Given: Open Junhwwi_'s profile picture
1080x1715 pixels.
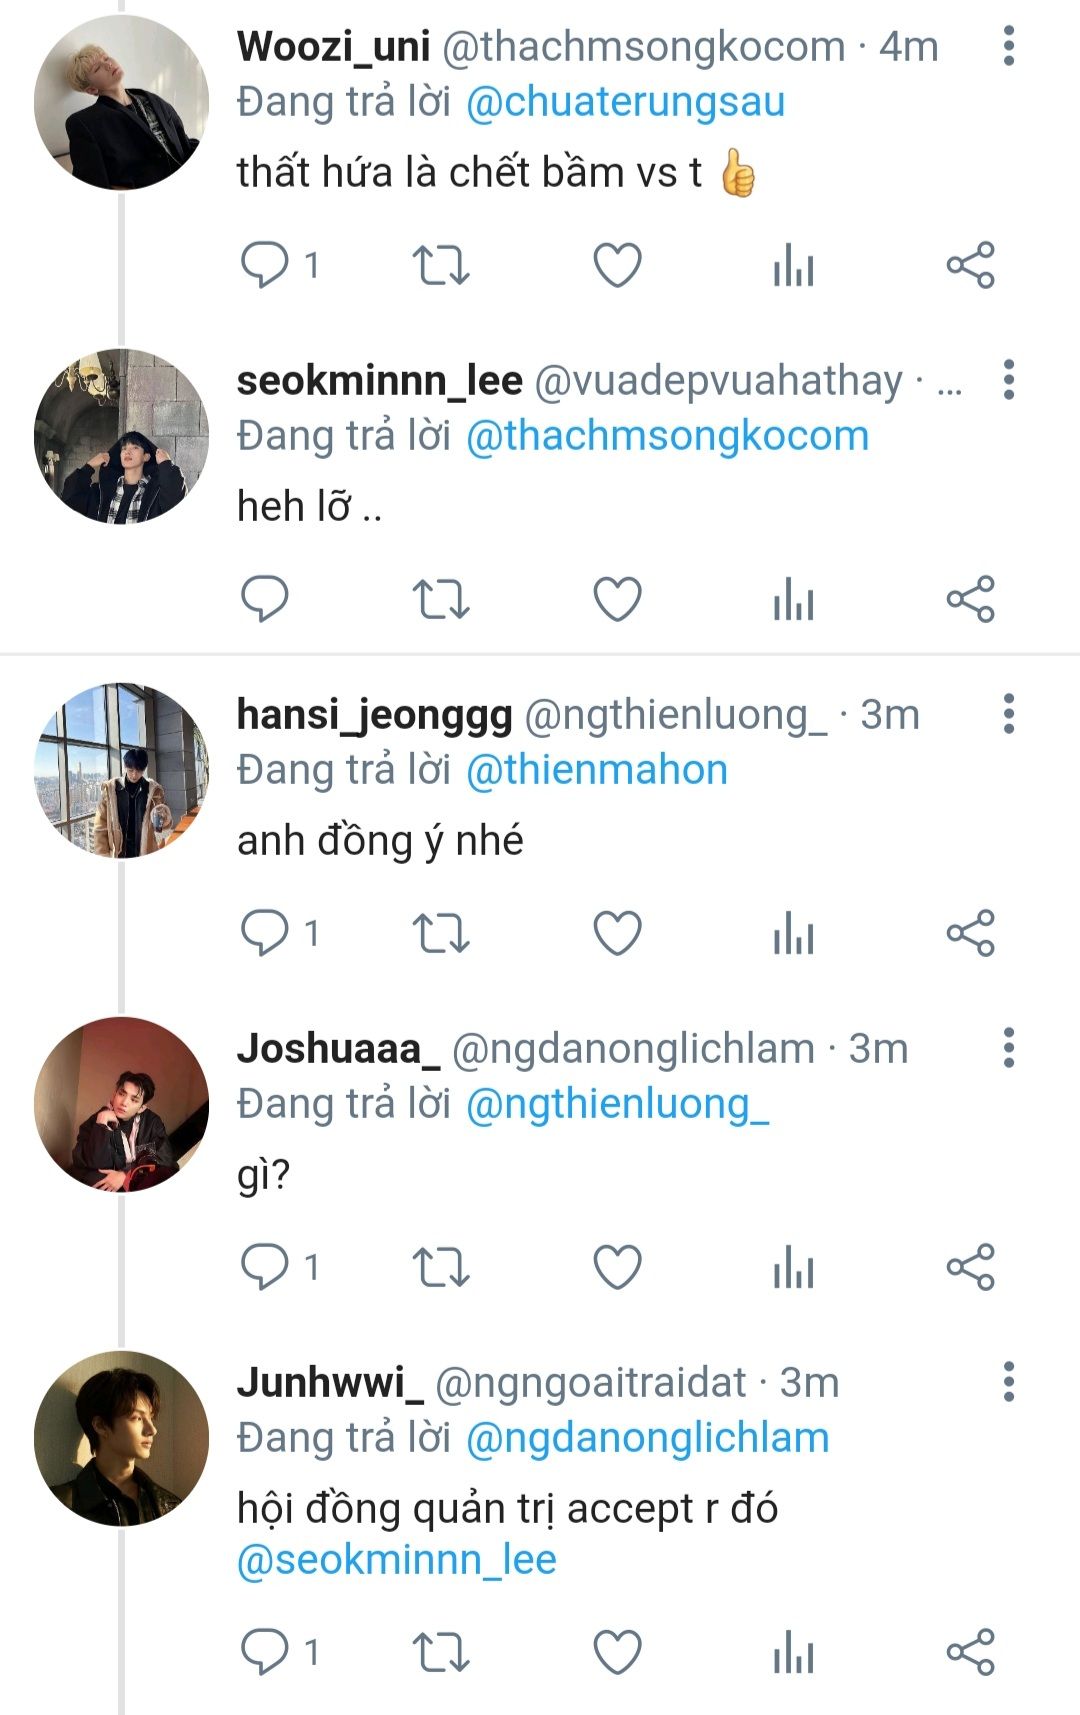Looking at the screenshot, I should [x=121, y=1438].
